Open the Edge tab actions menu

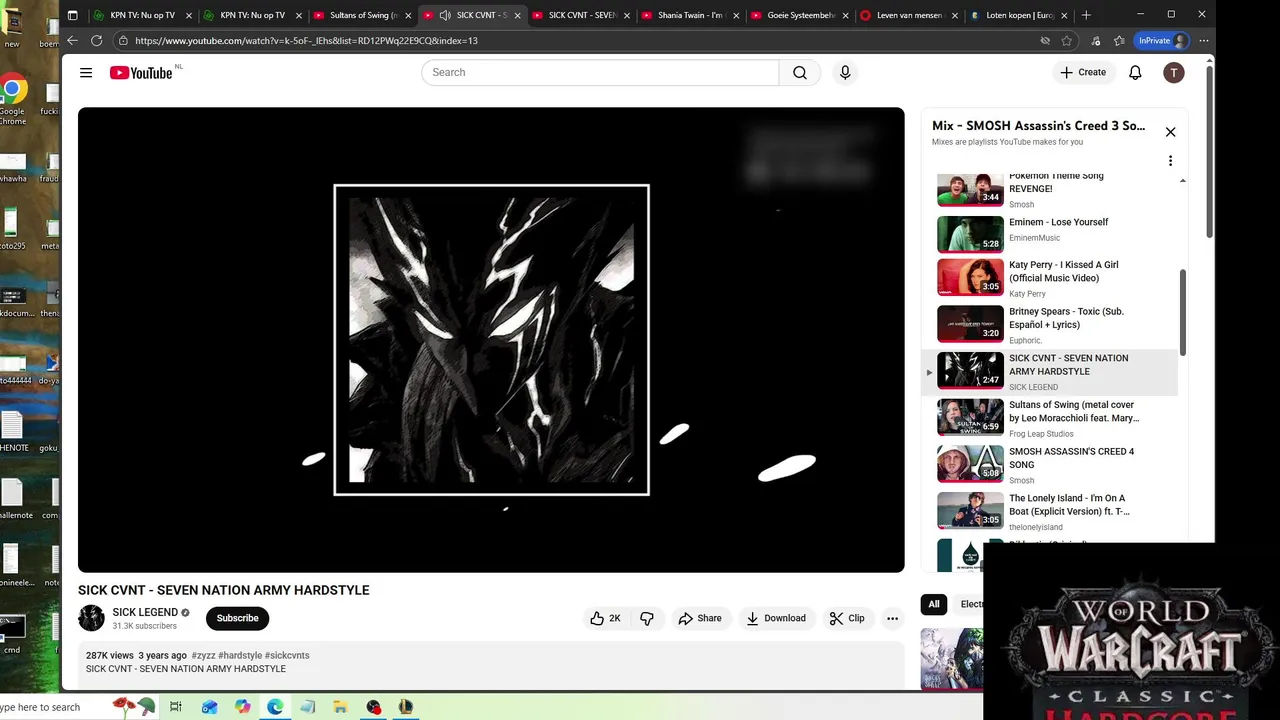click(72, 15)
